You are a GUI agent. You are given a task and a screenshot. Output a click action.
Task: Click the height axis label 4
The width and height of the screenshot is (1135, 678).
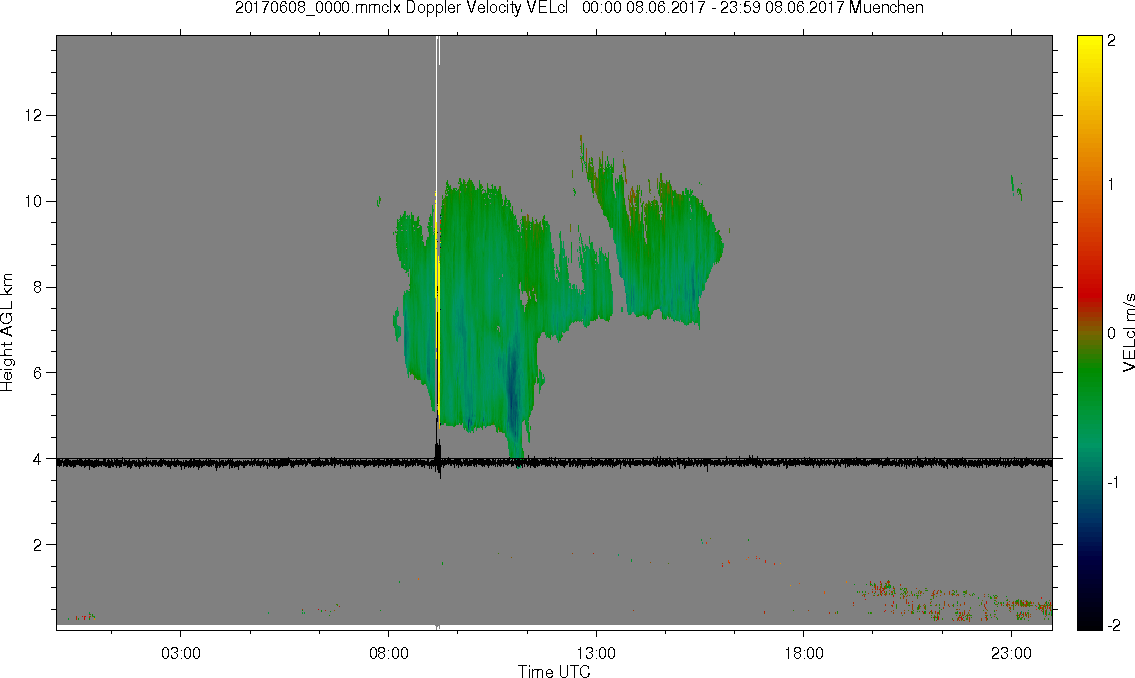coord(38,459)
